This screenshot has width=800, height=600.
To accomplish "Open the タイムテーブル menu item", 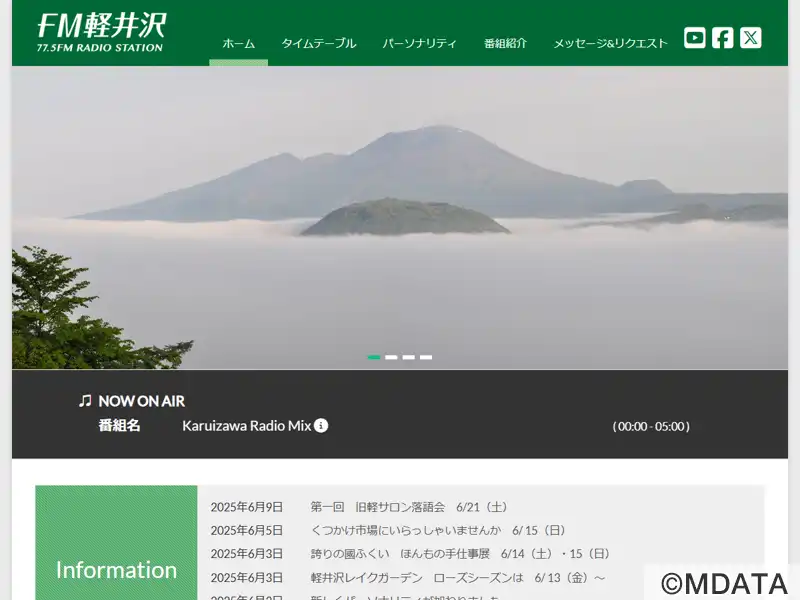I will pos(319,43).
